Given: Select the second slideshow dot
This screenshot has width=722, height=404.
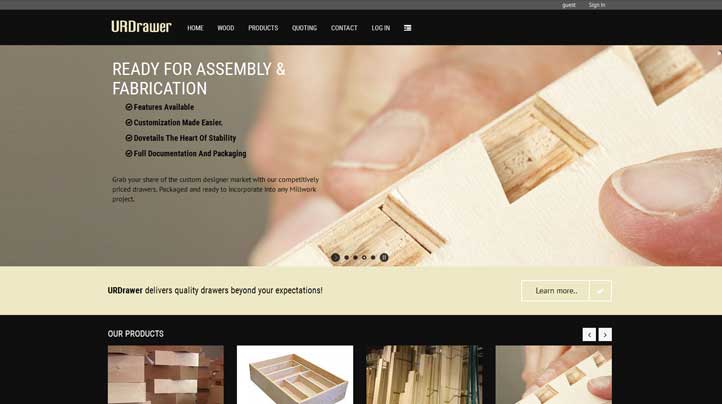Looking at the screenshot, I should pos(355,258).
